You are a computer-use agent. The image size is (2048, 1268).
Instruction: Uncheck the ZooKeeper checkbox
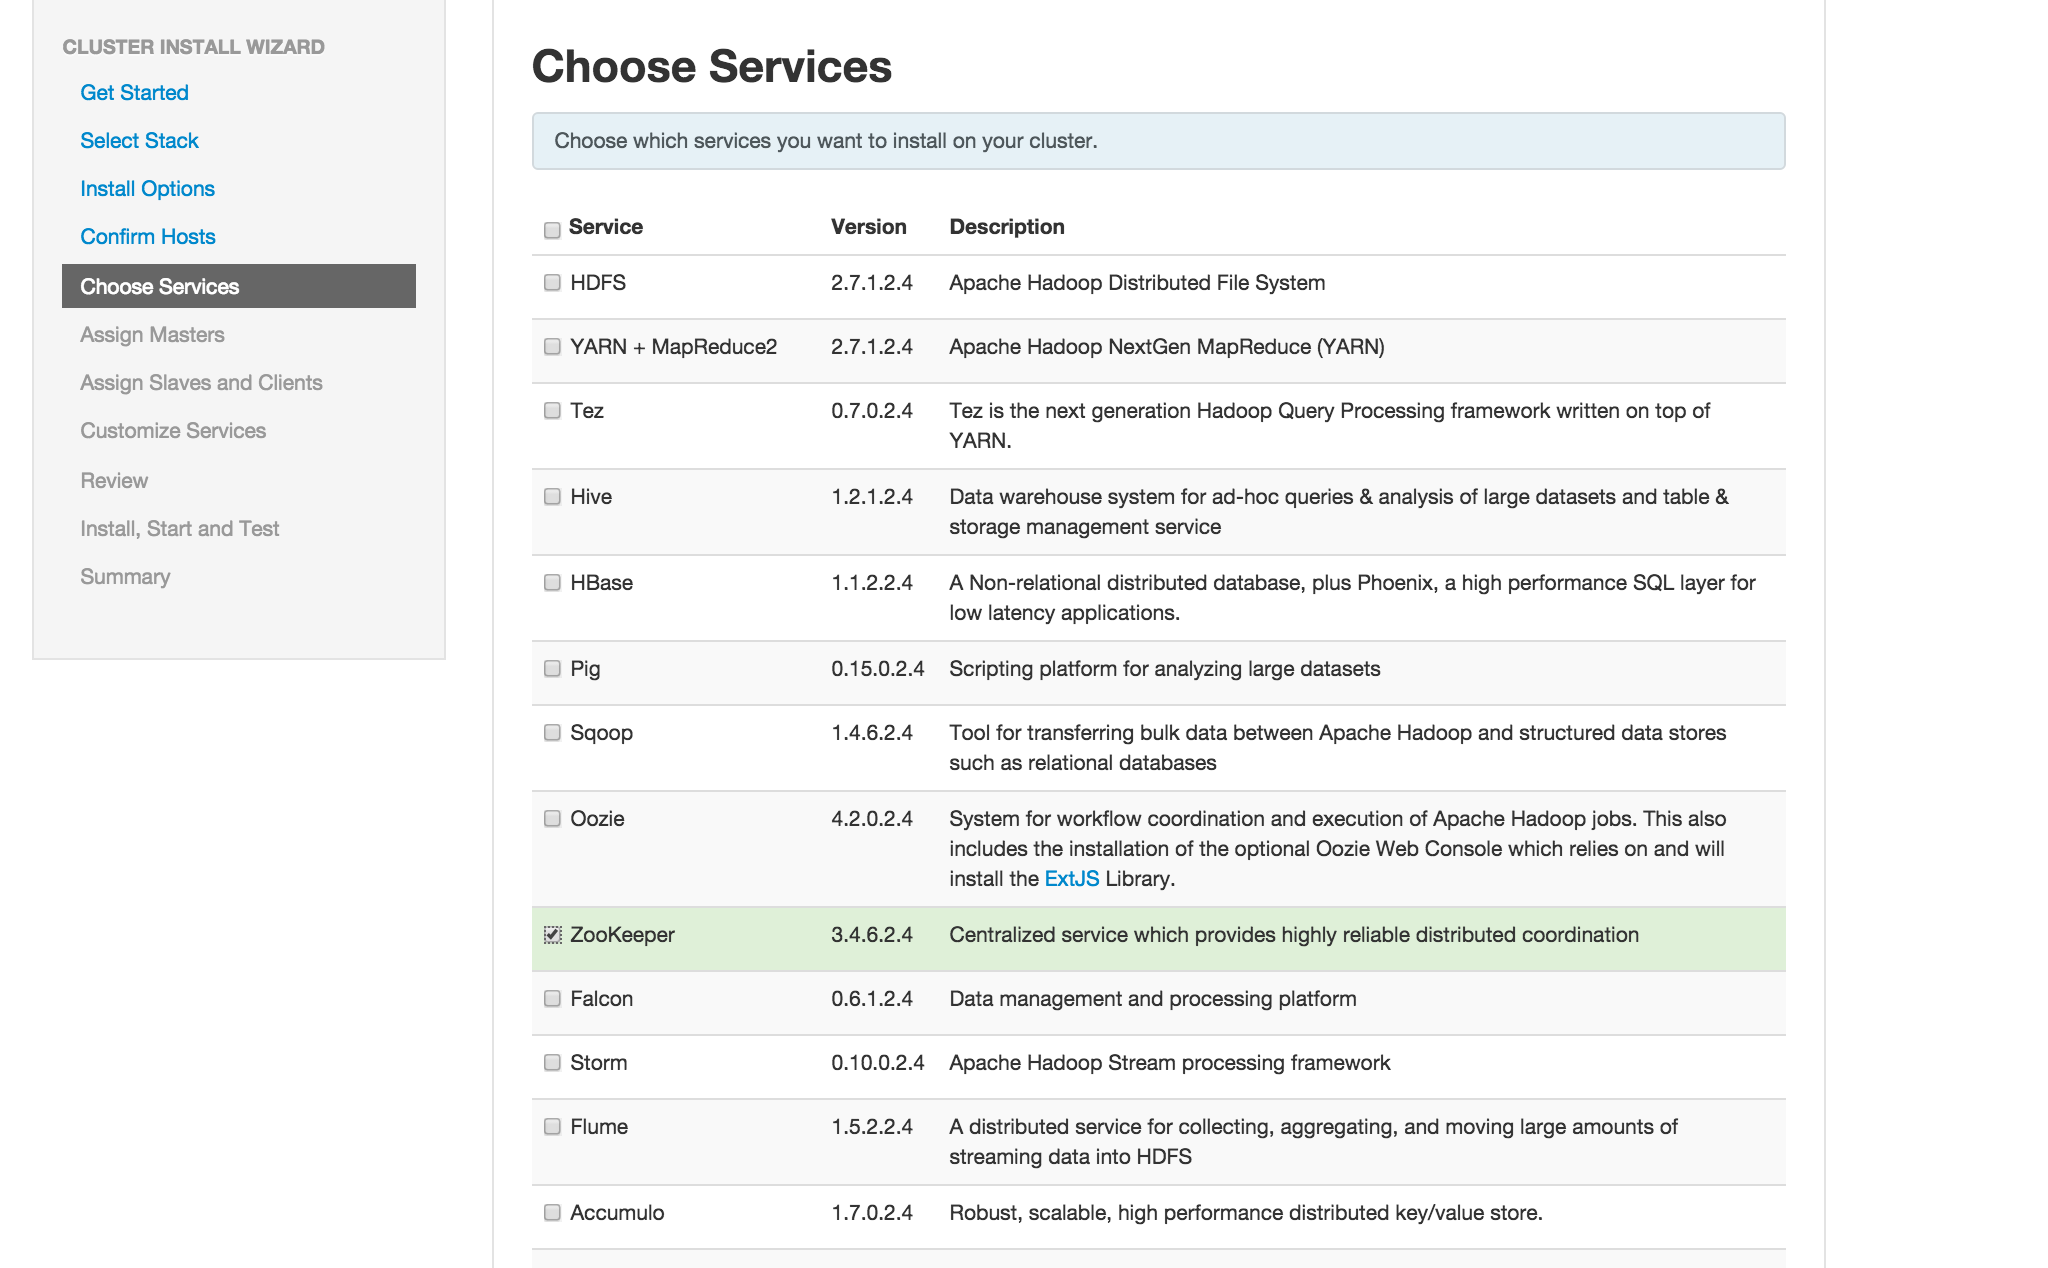[552, 935]
